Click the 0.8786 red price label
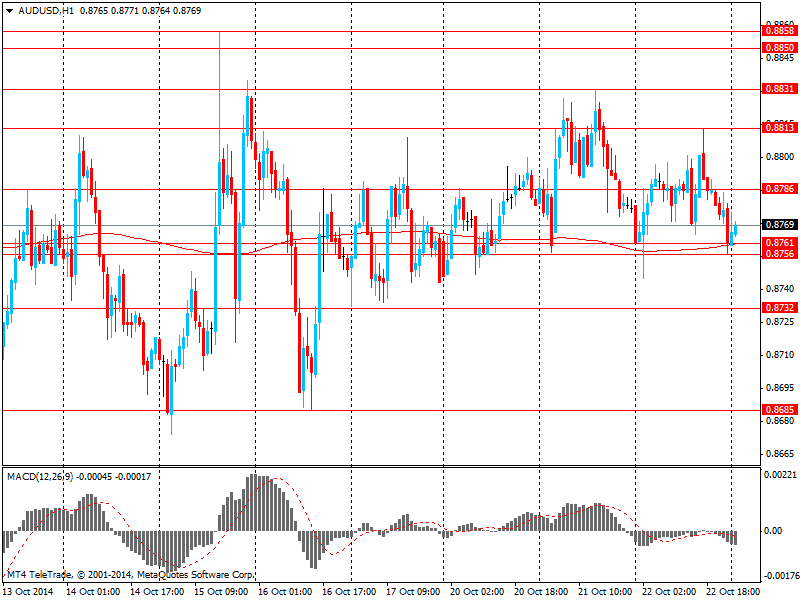This screenshot has height=600, width=800. tap(779, 188)
